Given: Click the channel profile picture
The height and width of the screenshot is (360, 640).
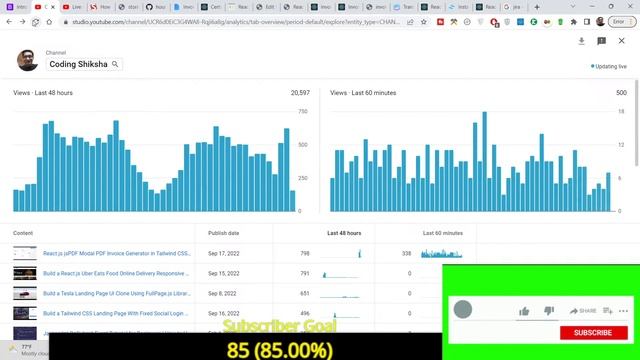Looking at the screenshot, I should (27, 60).
